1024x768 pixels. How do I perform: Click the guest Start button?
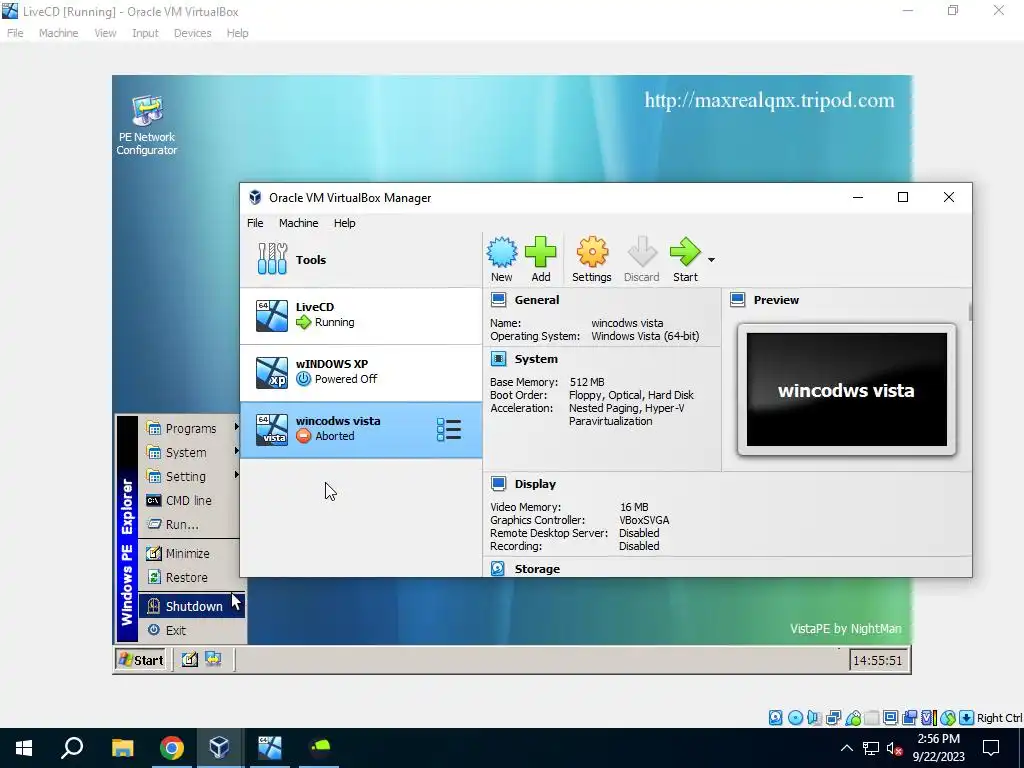click(x=140, y=660)
